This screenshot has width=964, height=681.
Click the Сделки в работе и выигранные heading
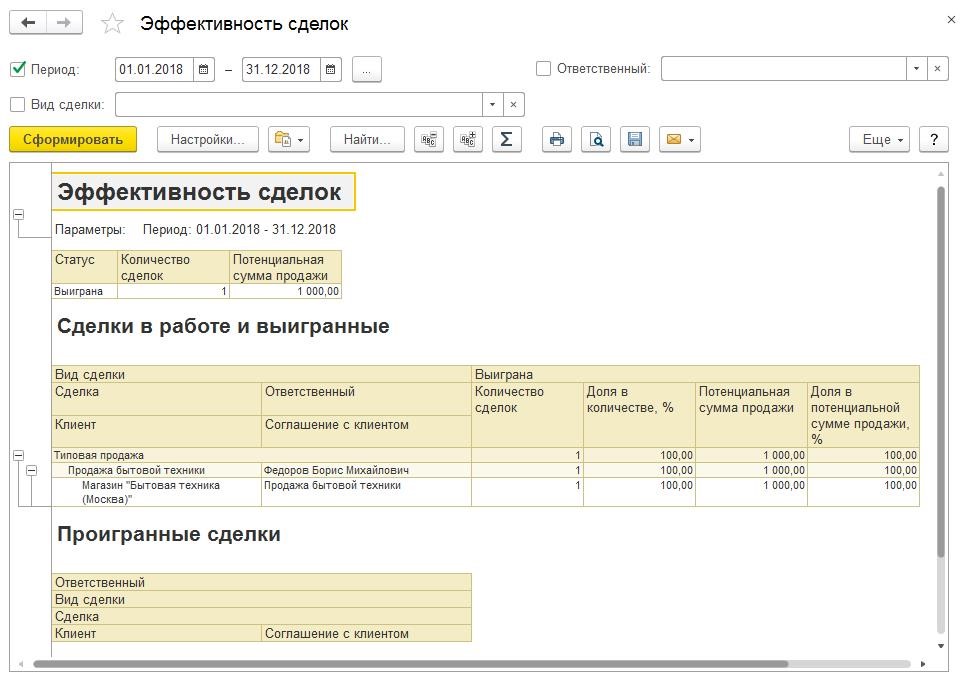coord(223,326)
